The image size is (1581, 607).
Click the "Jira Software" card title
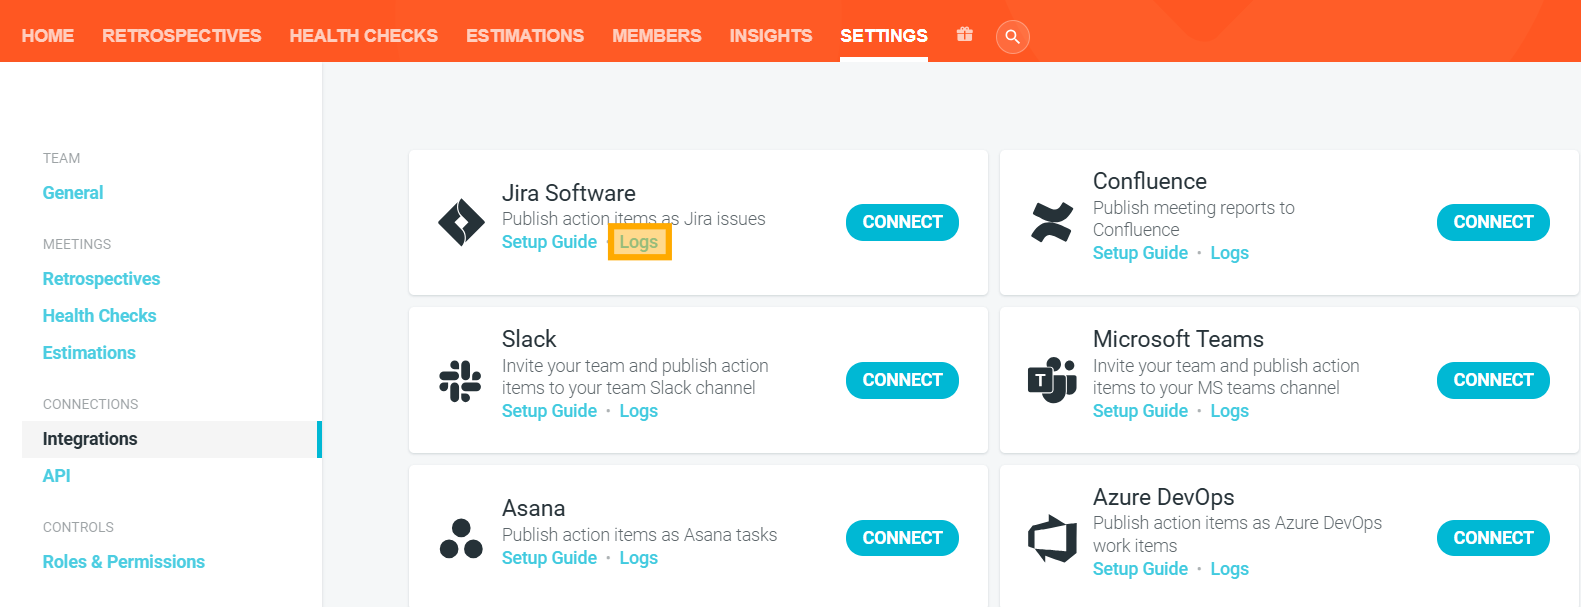pos(569,193)
